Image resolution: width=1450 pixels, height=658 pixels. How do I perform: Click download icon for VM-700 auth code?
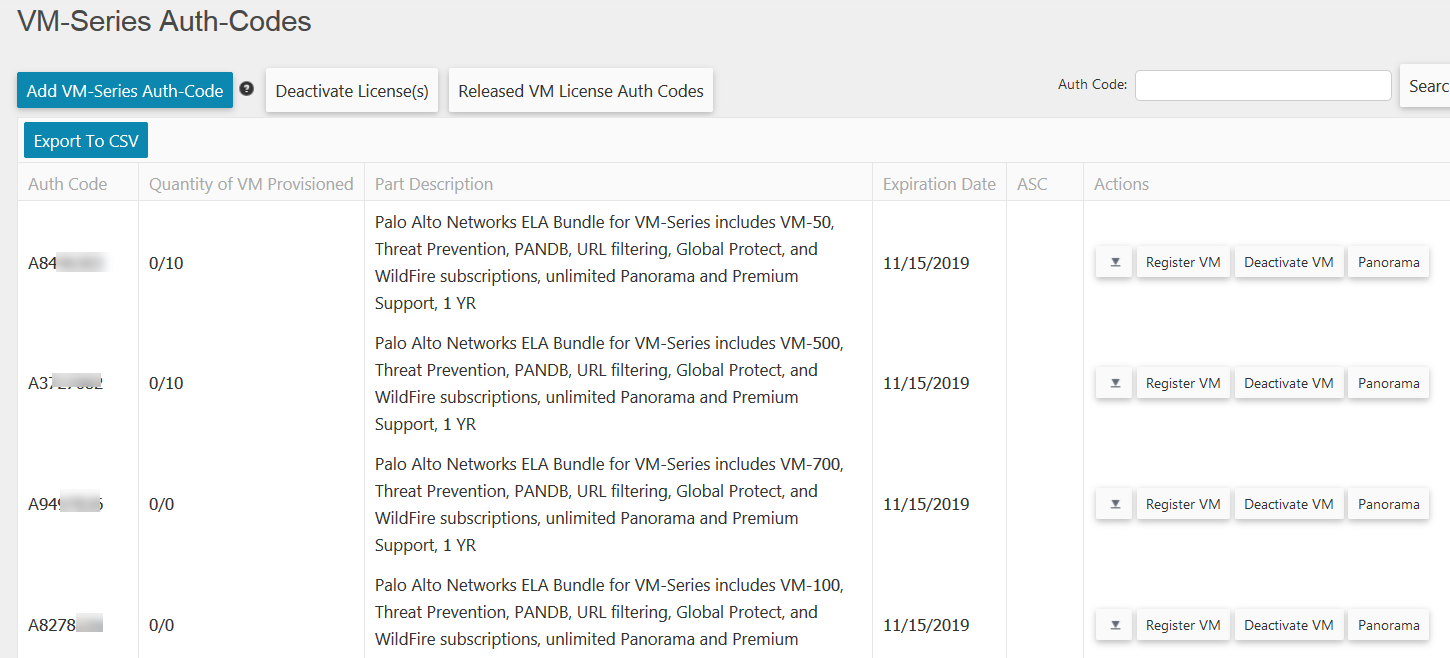1114,505
